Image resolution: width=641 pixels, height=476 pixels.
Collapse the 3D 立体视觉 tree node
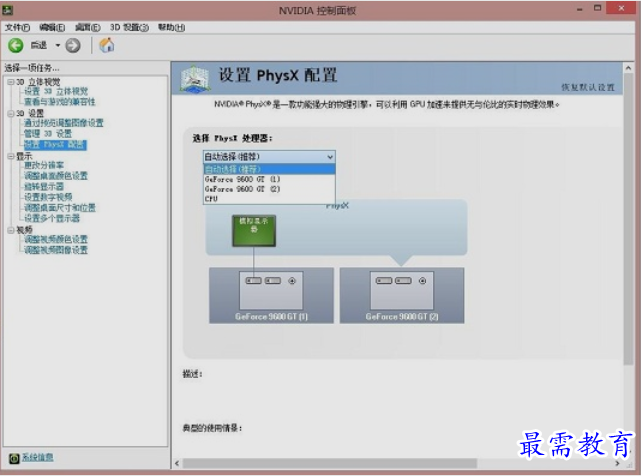pyautogui.click(x=11, y=82)
